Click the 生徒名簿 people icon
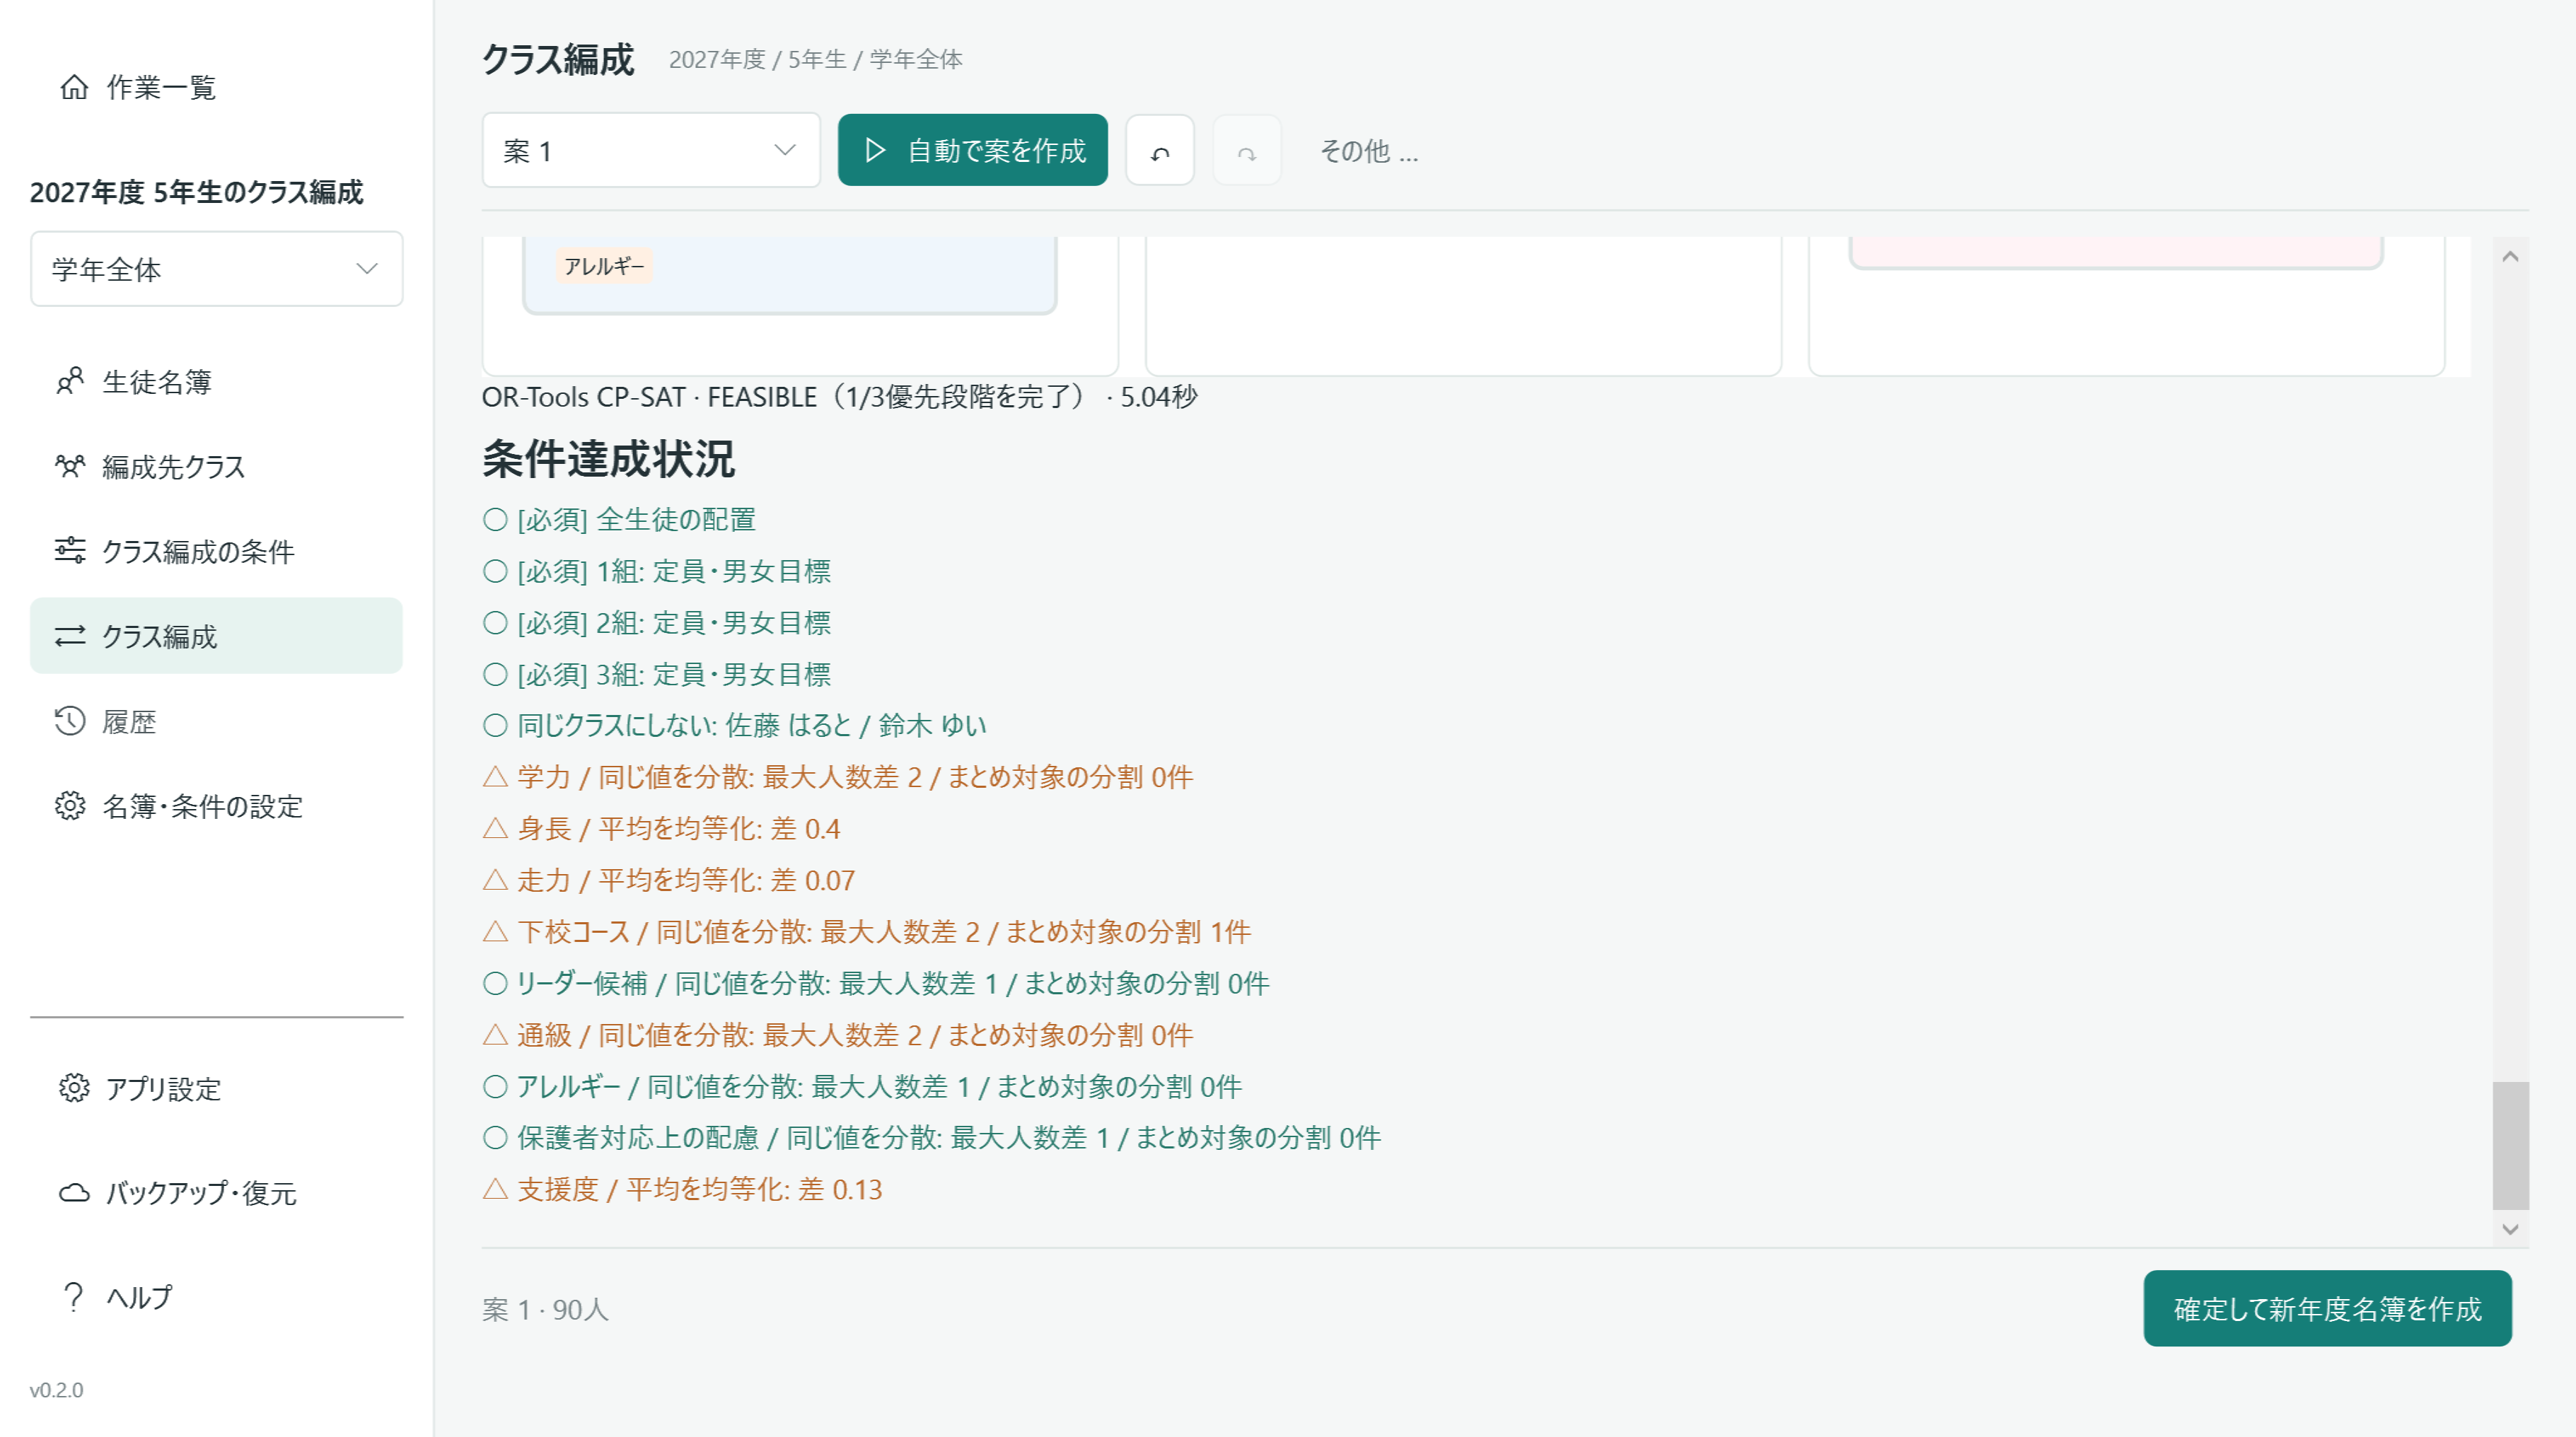Image resolution: width=2576 pixels, height=1437 pixels. click(70, 381)
